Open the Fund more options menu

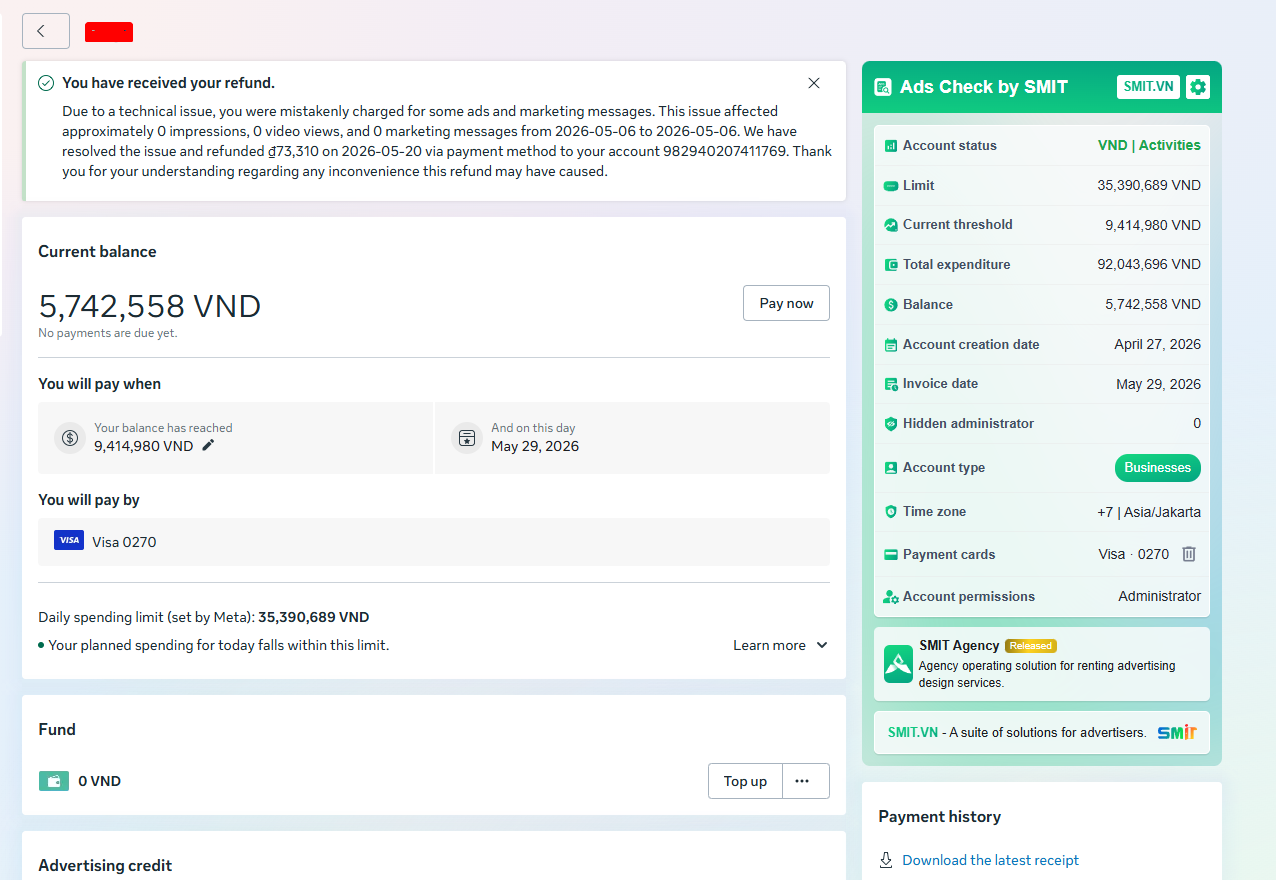[802, 781]
